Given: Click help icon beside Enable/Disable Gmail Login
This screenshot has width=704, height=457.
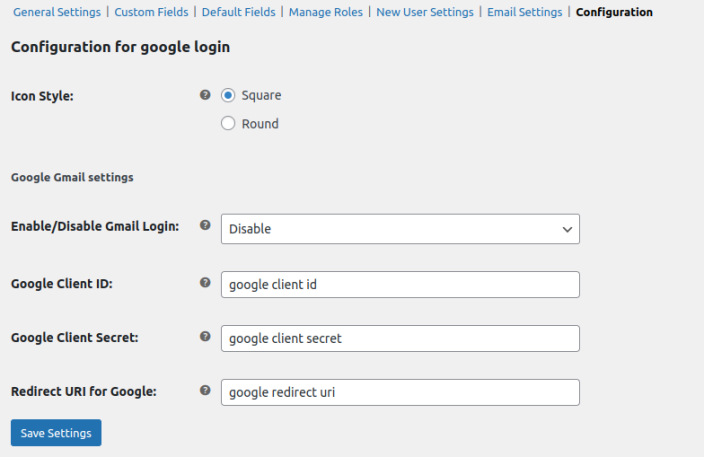Looking at the screenshot, I should (x=205, y=227).
